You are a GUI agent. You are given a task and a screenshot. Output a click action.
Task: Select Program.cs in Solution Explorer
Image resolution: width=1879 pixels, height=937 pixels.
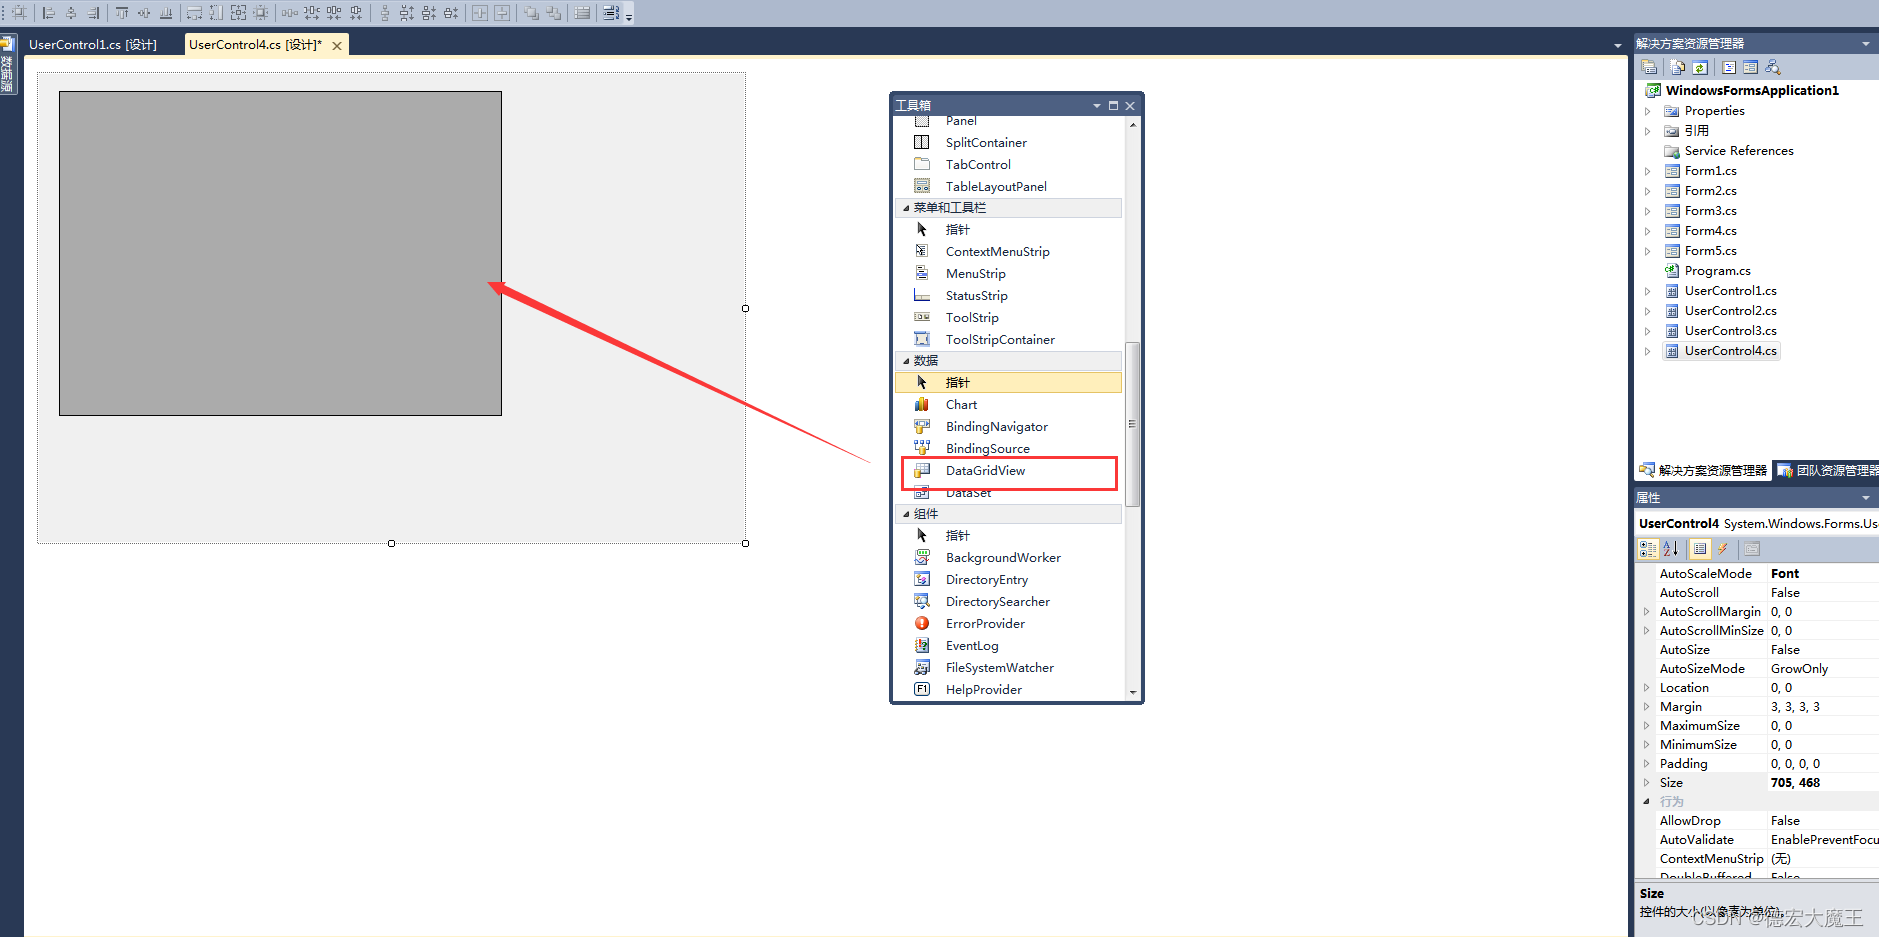click(x=1717, y=271)
